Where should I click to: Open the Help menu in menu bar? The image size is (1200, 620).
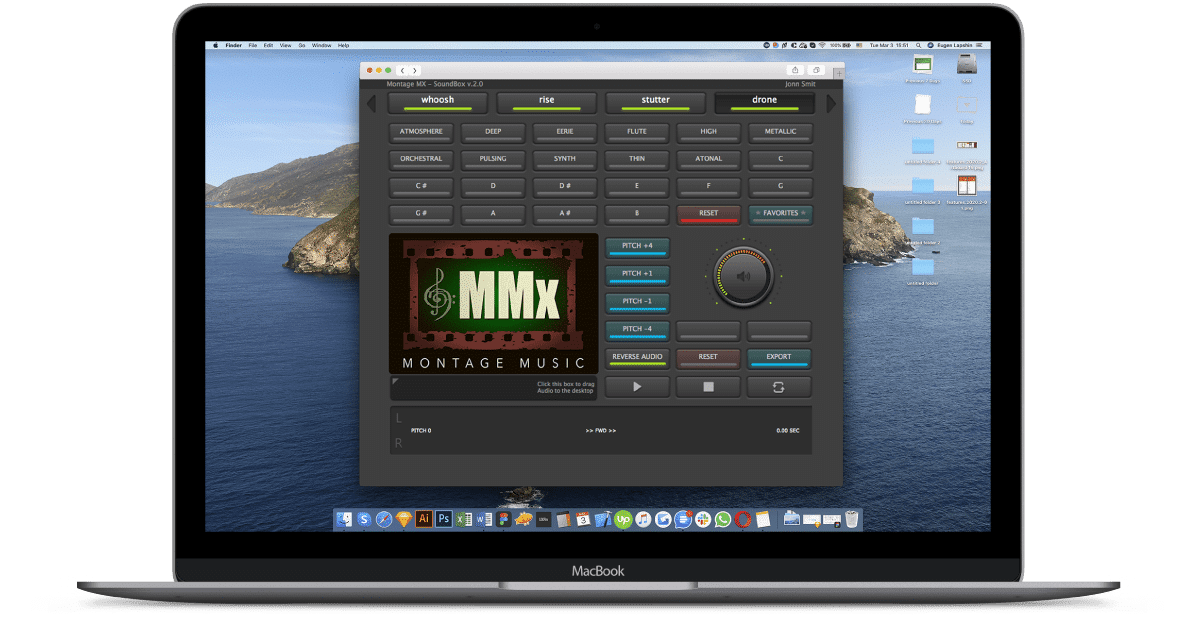click(343, 46)
